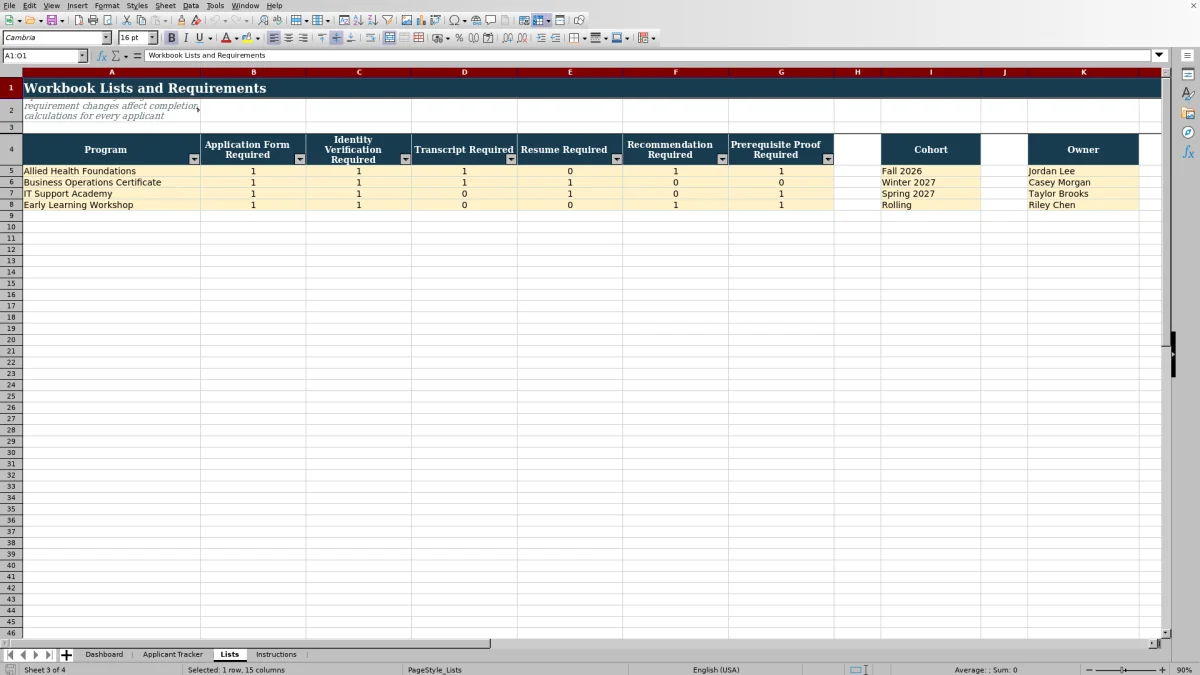Click the Clone Formatting paintbrush icon
Image resolution: width=1200 pixels, height=675 pixels.
click(x=181, y=20)
